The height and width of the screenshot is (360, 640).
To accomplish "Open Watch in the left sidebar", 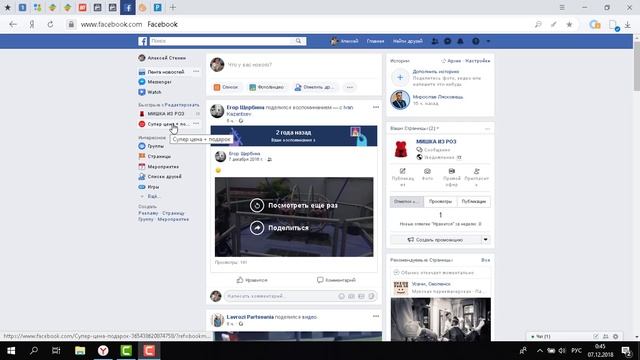I will point(154,92).
